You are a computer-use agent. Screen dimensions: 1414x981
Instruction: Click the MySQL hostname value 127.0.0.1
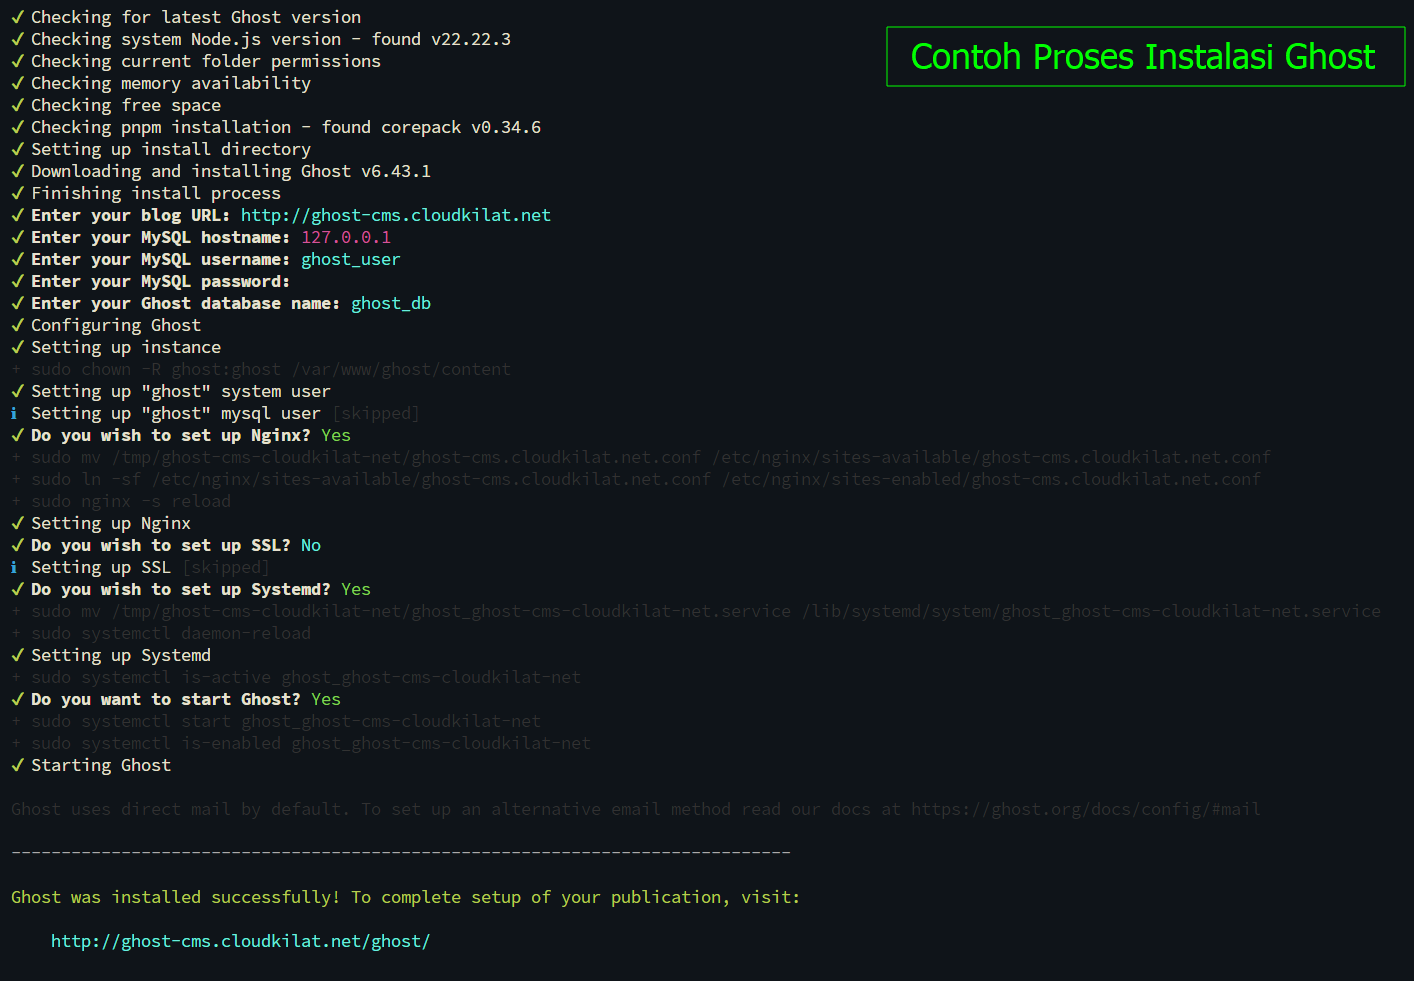346,237
